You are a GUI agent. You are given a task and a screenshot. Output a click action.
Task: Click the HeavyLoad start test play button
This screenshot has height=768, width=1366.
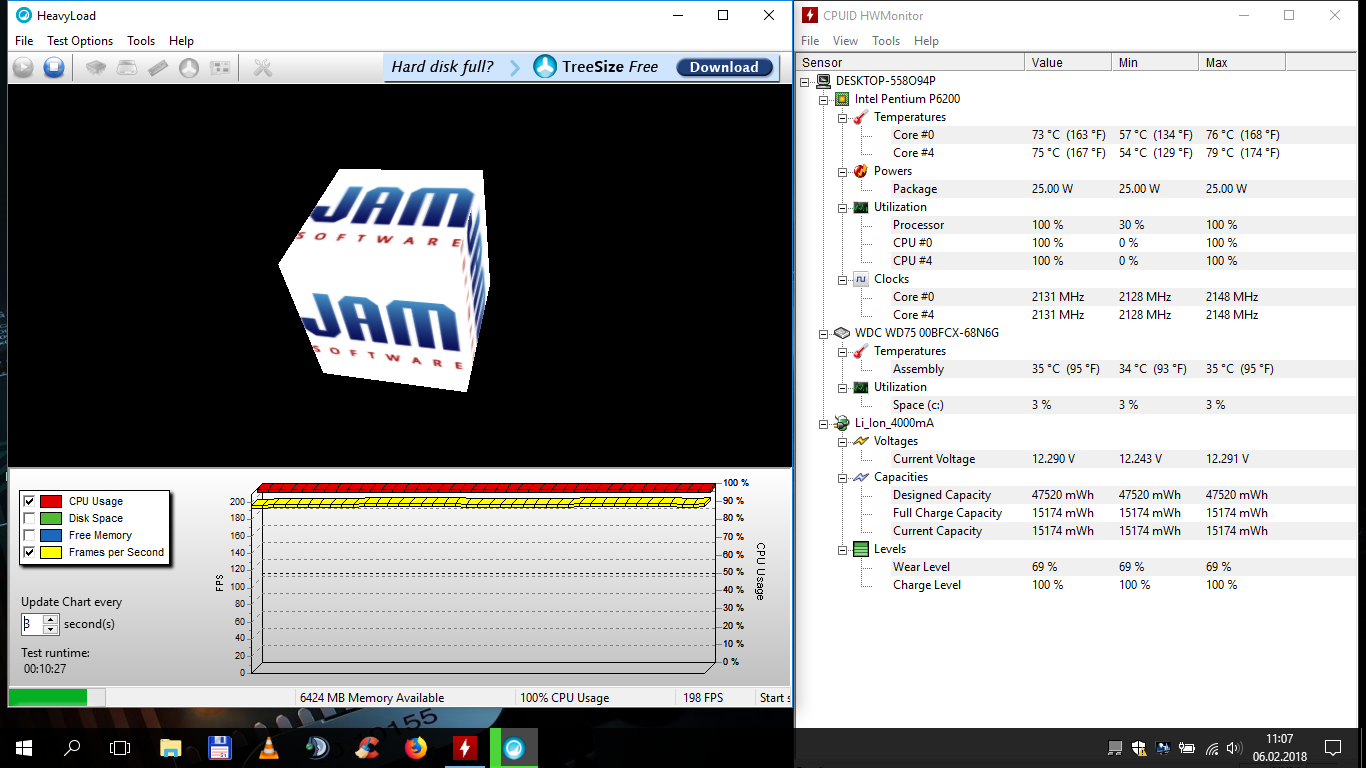click(x=23, y=68)
